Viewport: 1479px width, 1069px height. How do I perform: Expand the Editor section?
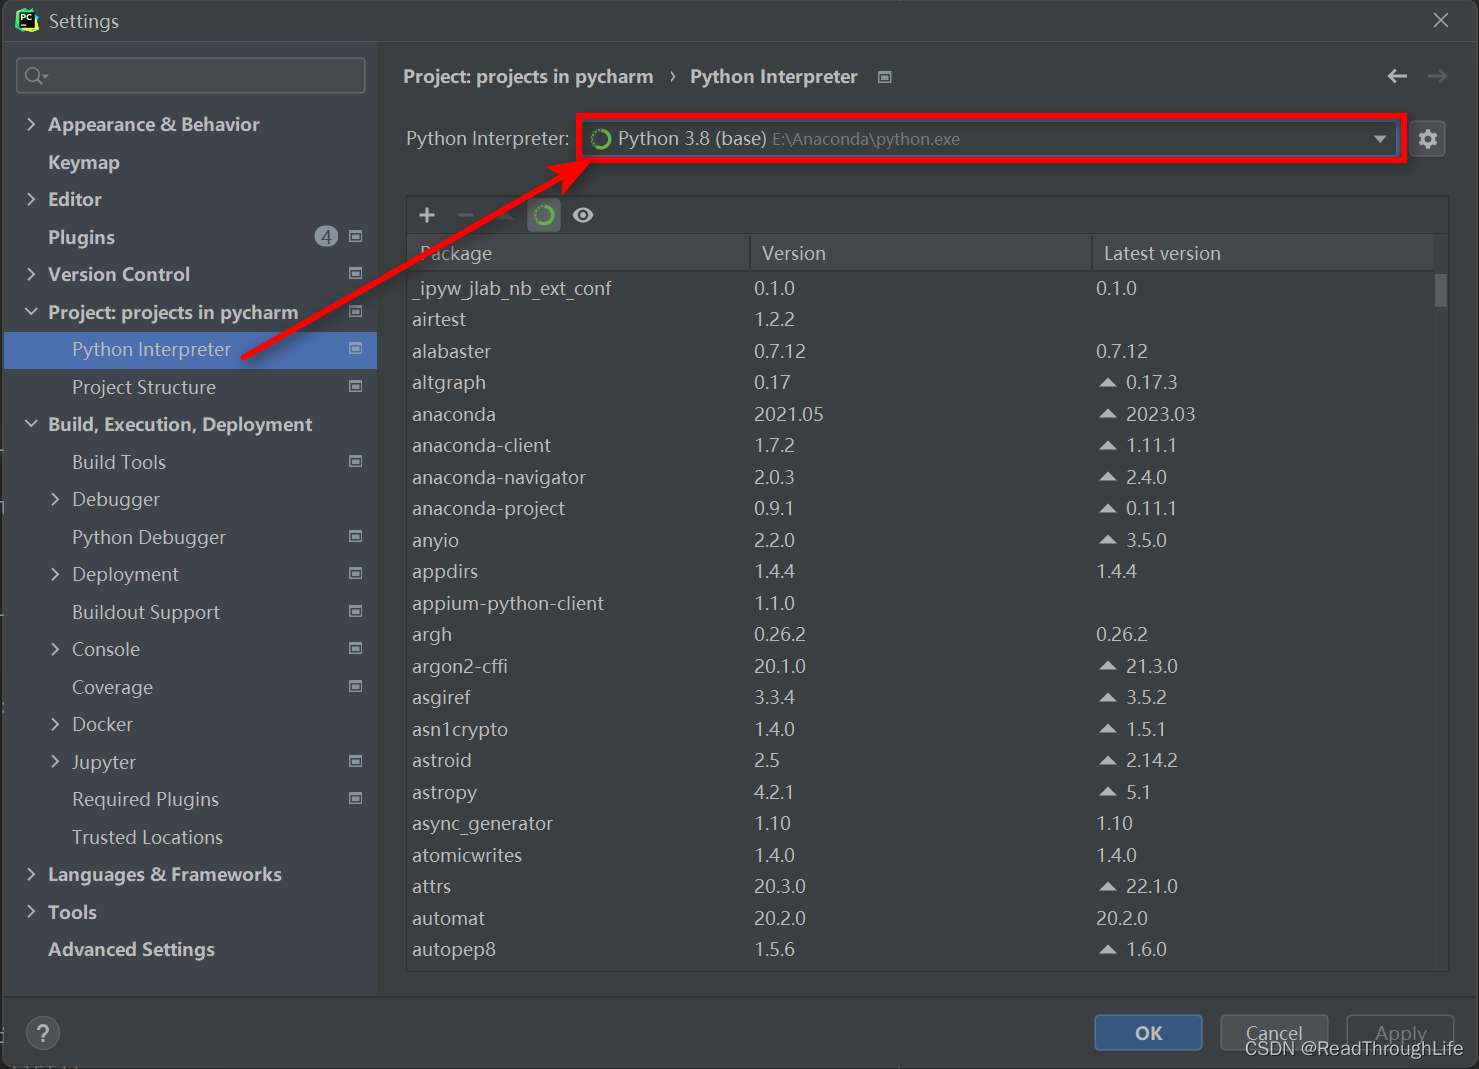tap(31, 199)
